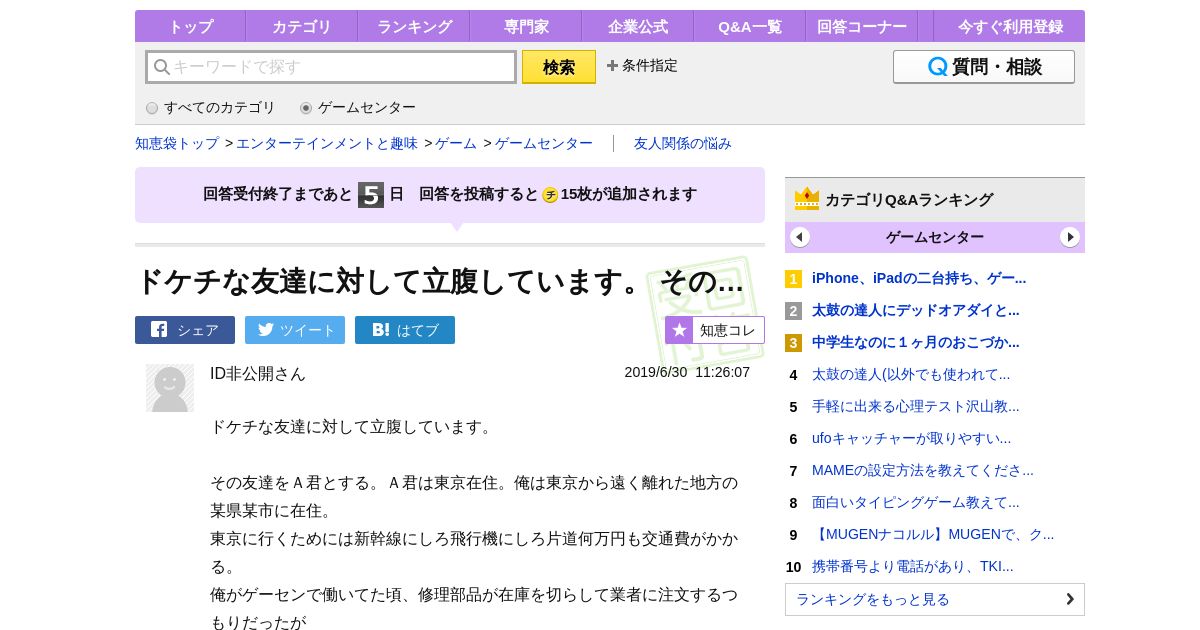Open ranking item 携帯番号より電話があり、TKI
1200x630 pixels.
pyautogui.click(x=913, y=567)
